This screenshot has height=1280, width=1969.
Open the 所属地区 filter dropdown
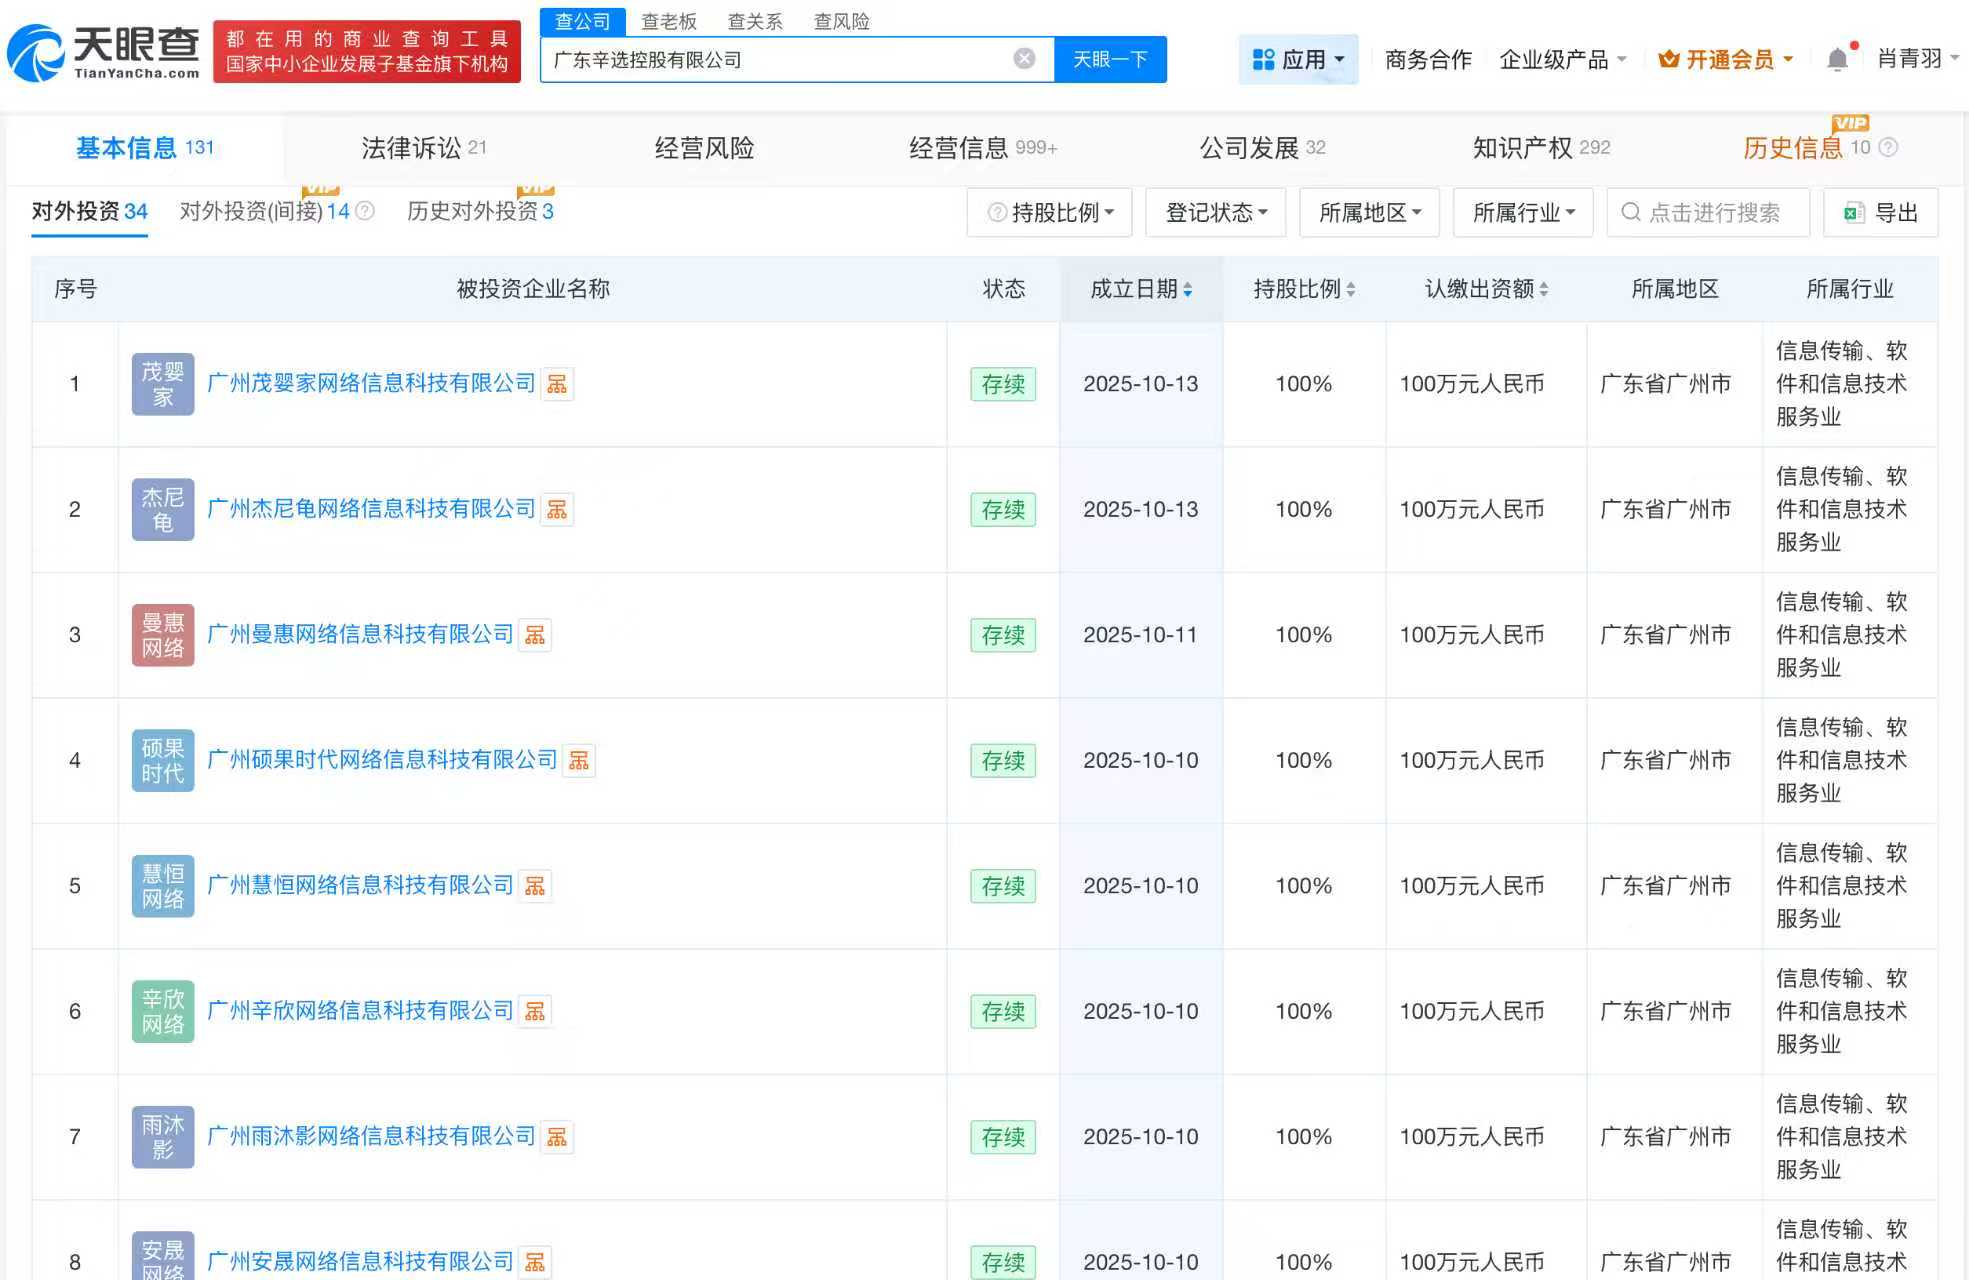[x=1369, y=212]
